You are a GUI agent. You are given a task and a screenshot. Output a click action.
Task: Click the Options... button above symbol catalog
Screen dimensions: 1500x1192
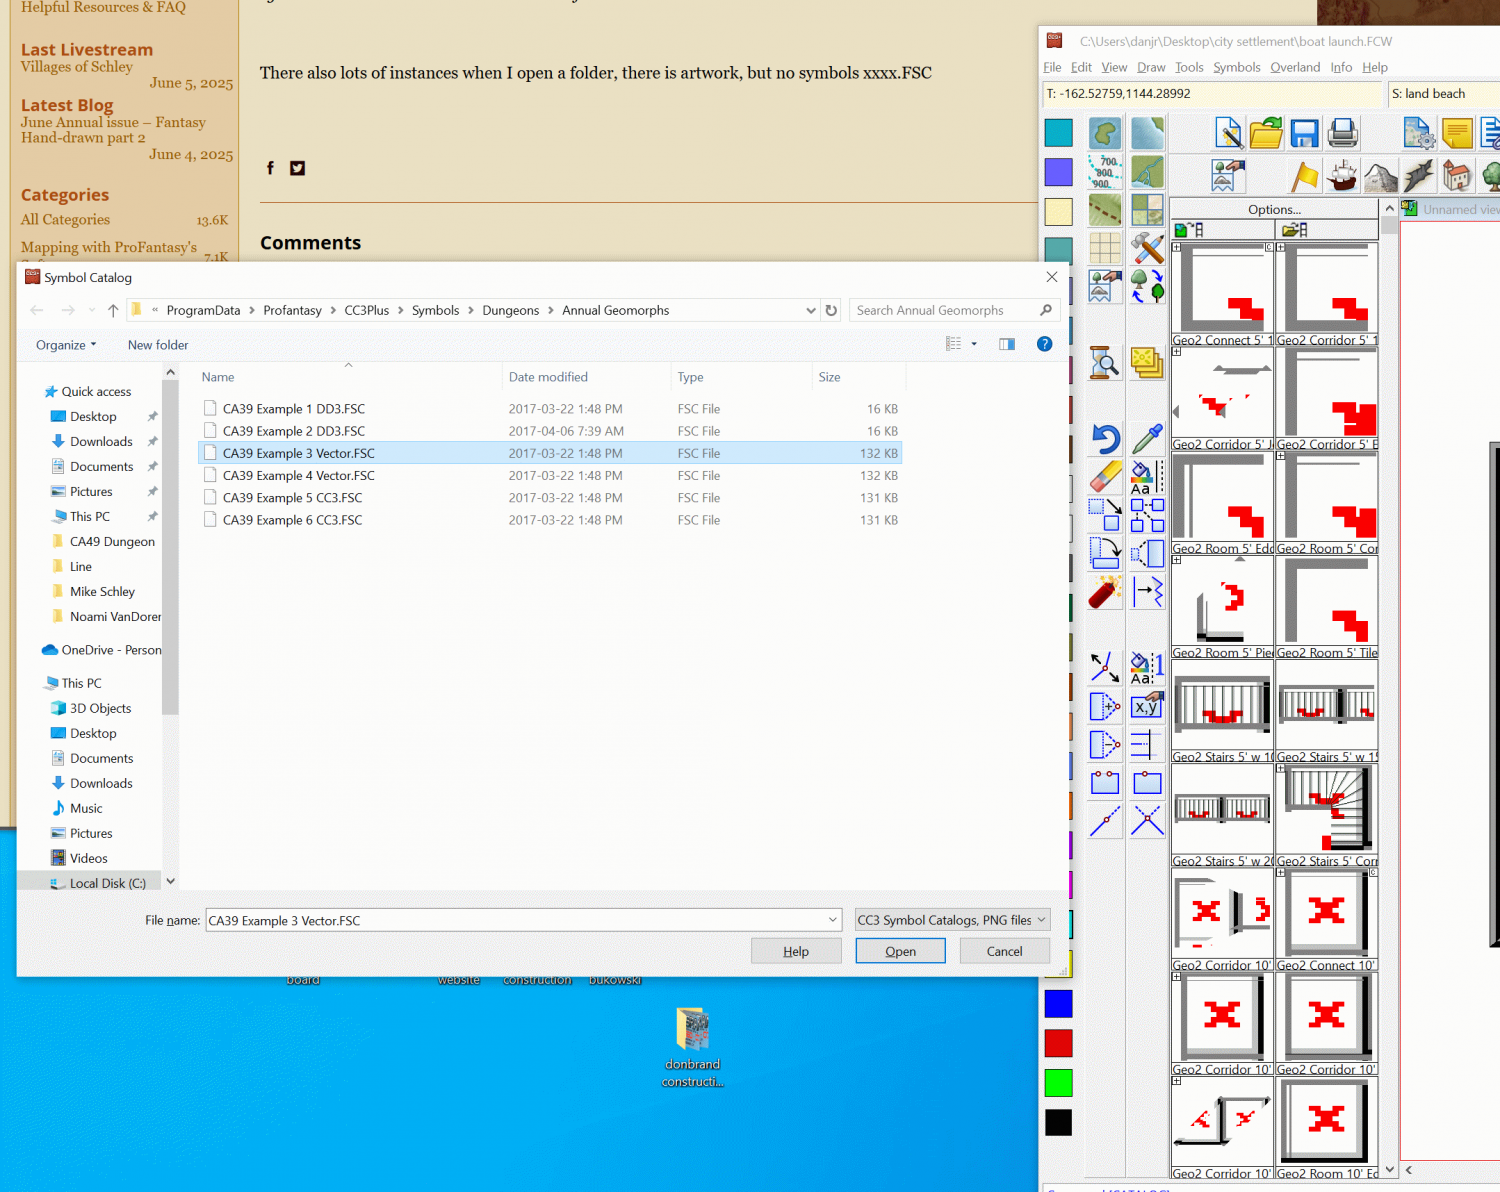tap(1274, 209)
